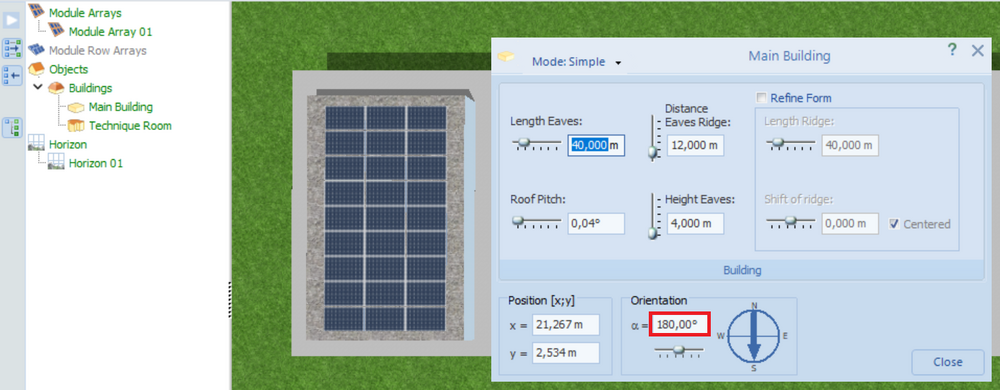Click the Length Ridge value field
Image resolution: width=1000 pixels, height=390 pixels.
(x=850, y=145)
